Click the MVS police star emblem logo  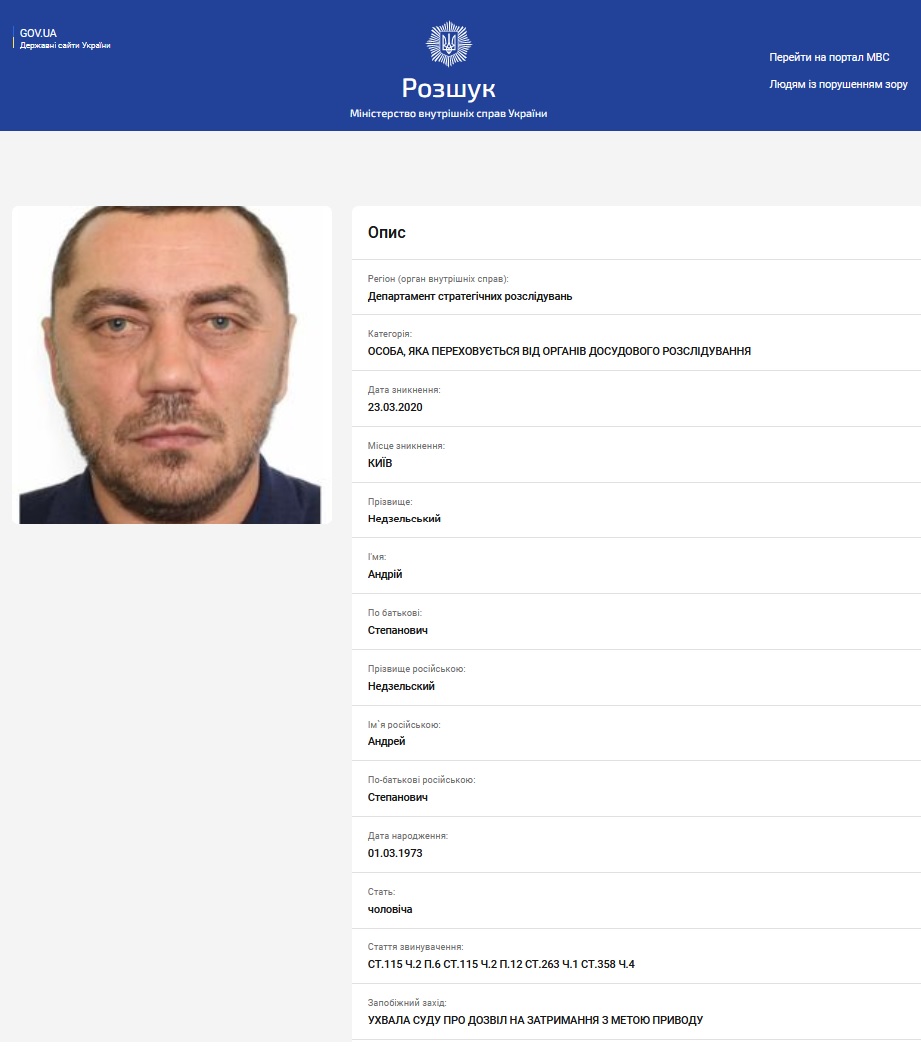click(448, 43)
